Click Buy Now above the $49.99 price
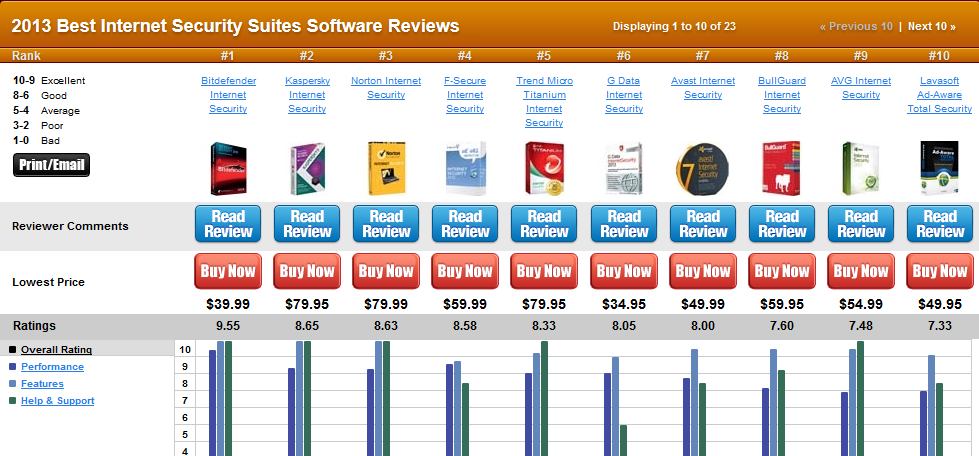 click(x=703, y=271)
